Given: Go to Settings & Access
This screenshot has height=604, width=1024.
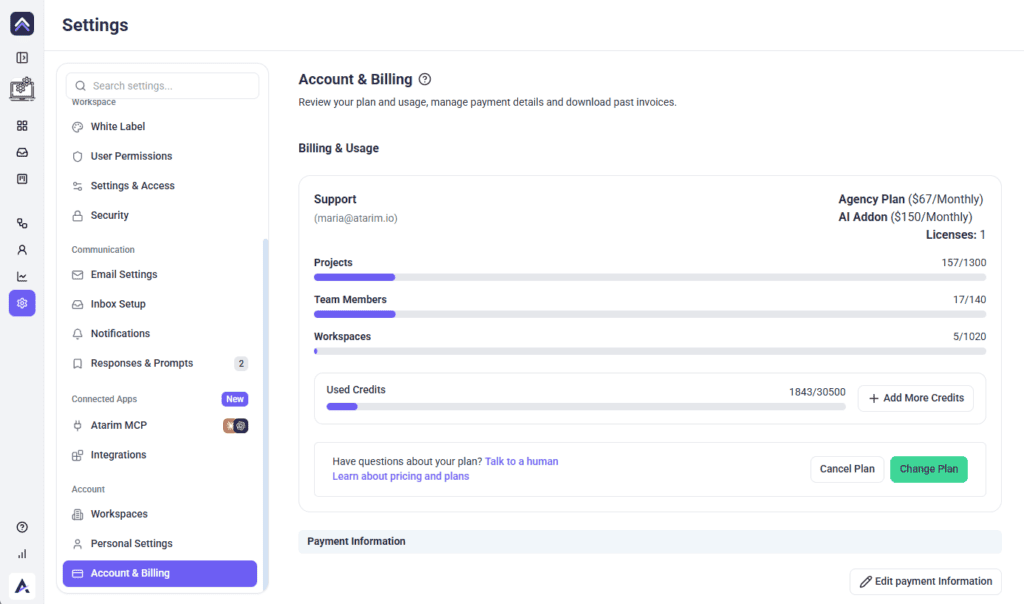Looking at the screenshot, I should coord(160,185).
